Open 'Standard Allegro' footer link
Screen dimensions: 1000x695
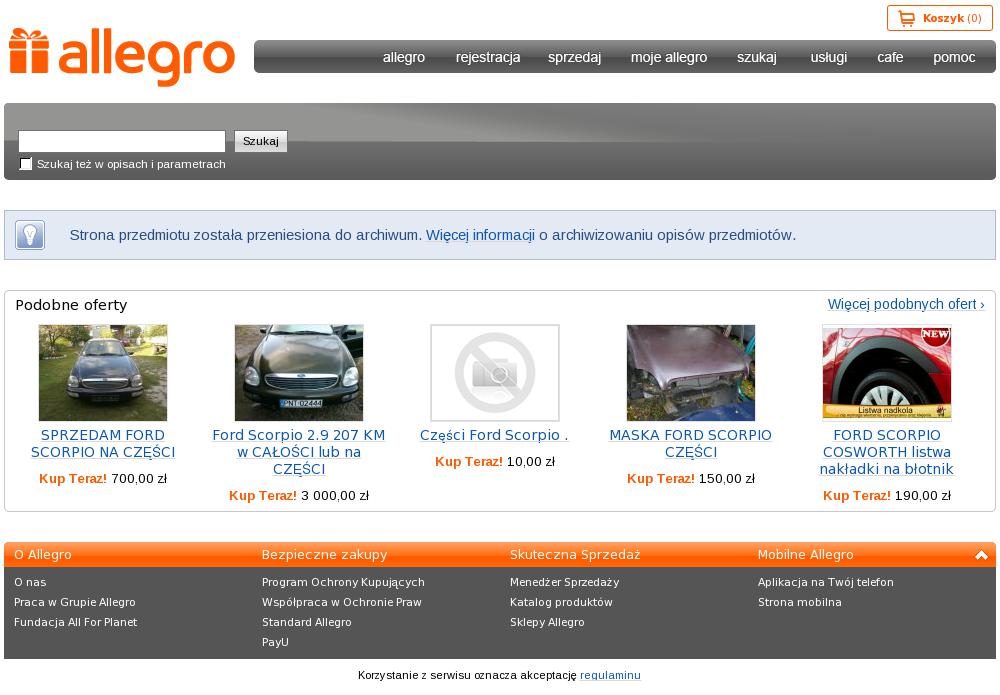click(307, 622)
